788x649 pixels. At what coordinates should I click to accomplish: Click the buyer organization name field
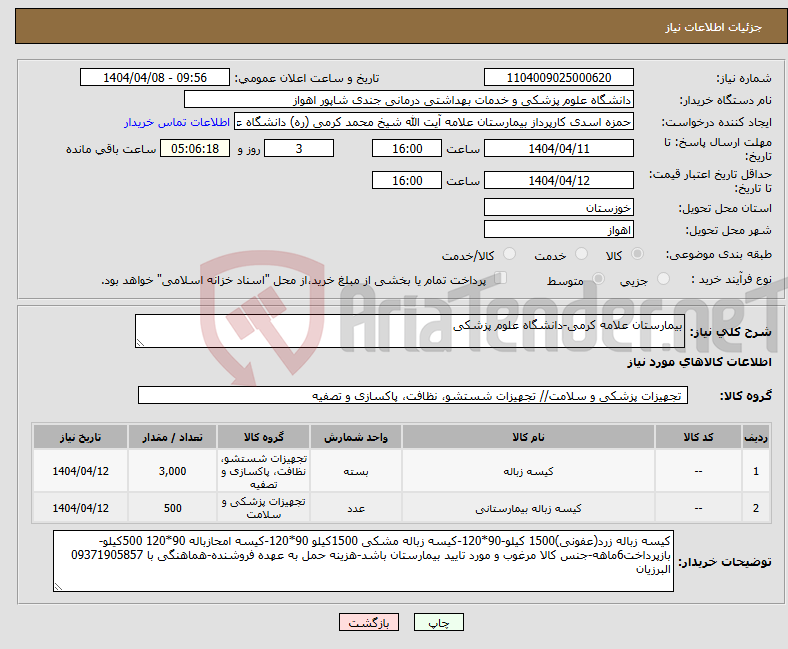tap(409, 100)
